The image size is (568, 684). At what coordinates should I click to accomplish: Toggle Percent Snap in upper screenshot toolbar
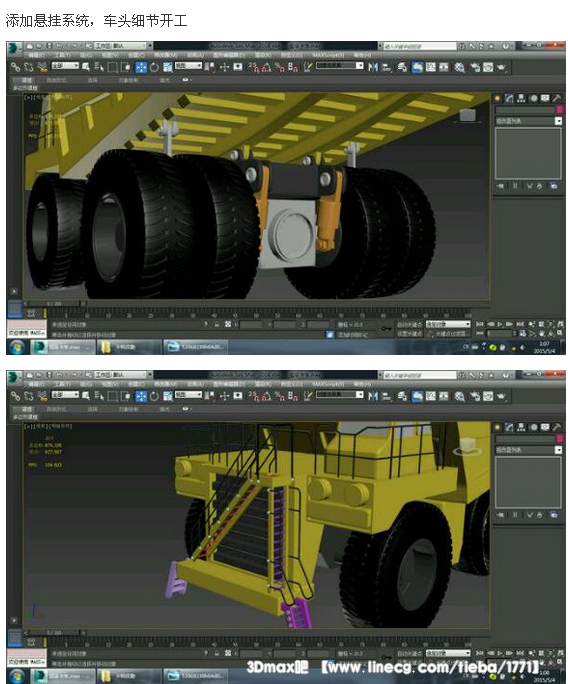click(x=280, y=67)
